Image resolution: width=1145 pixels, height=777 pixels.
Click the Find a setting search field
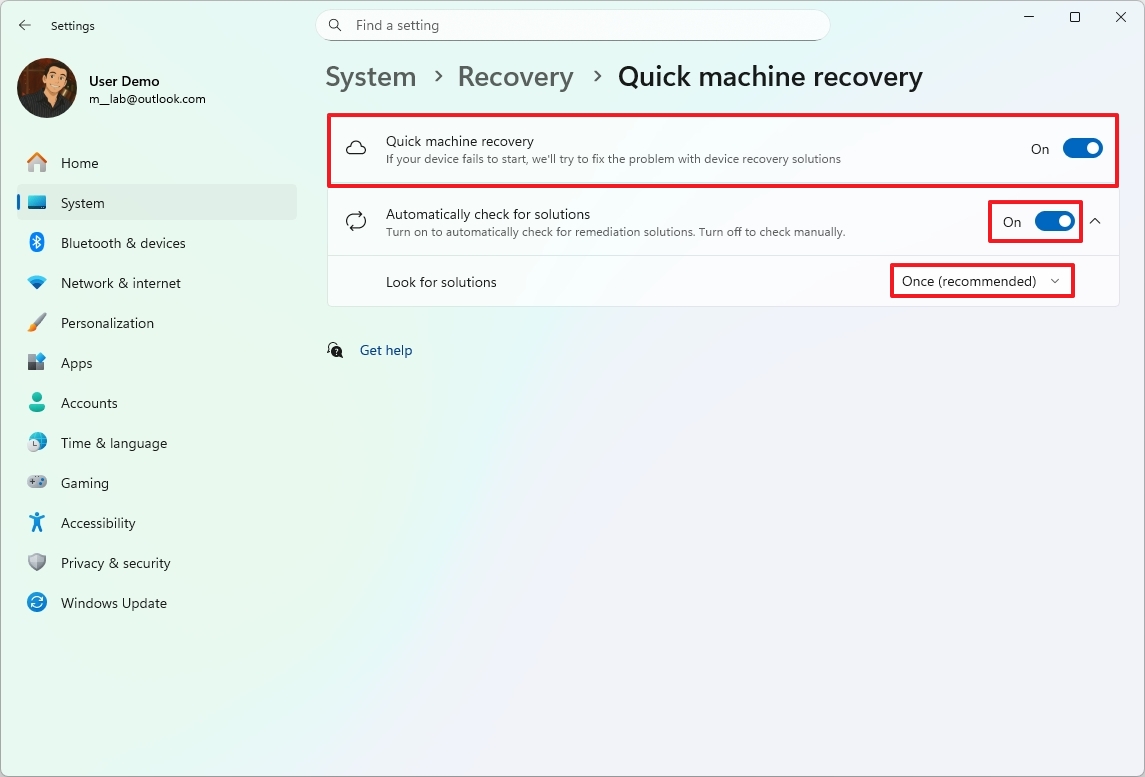(x=572, y=25)
